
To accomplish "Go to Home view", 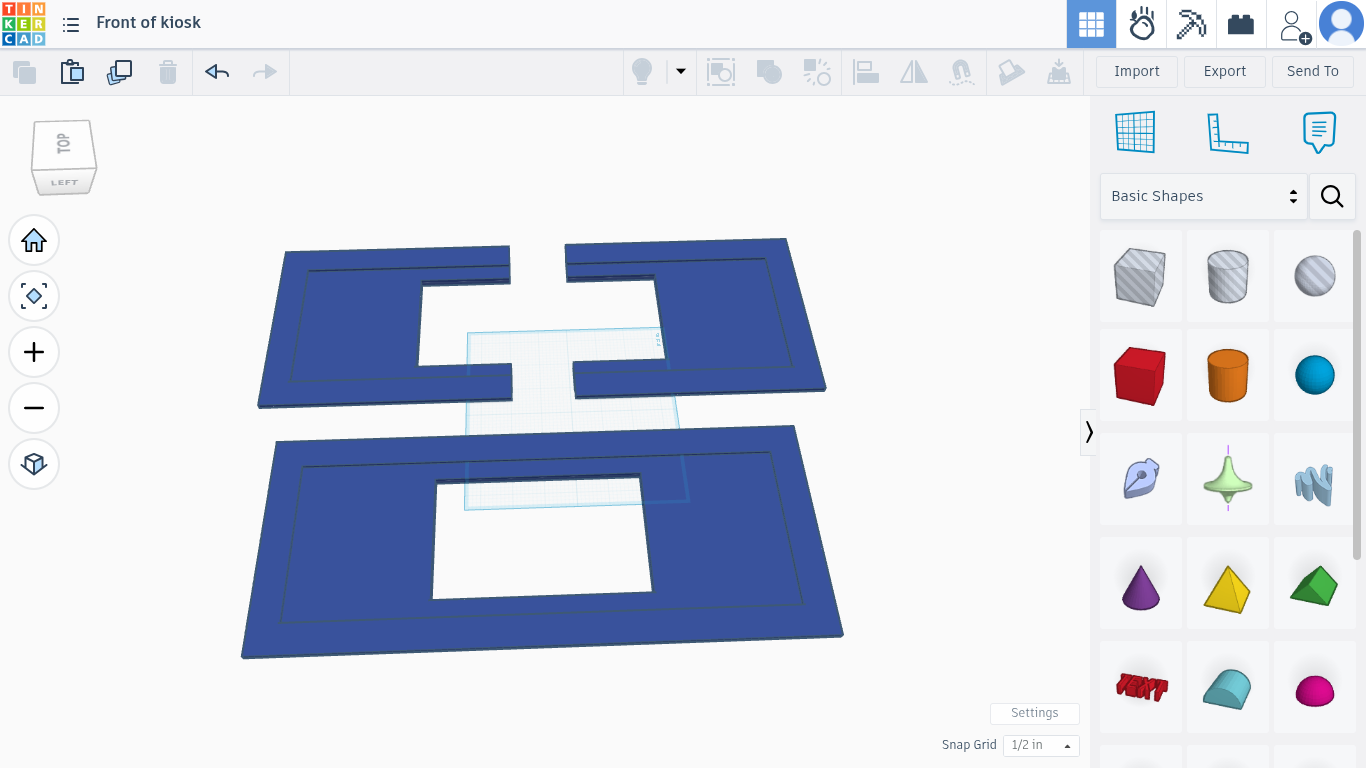I will (x=34, y=240).
